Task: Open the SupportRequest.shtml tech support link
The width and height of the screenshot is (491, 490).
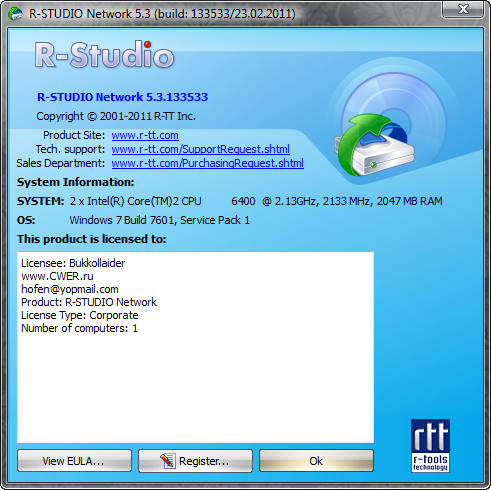Action: click(x=201, y=149)
